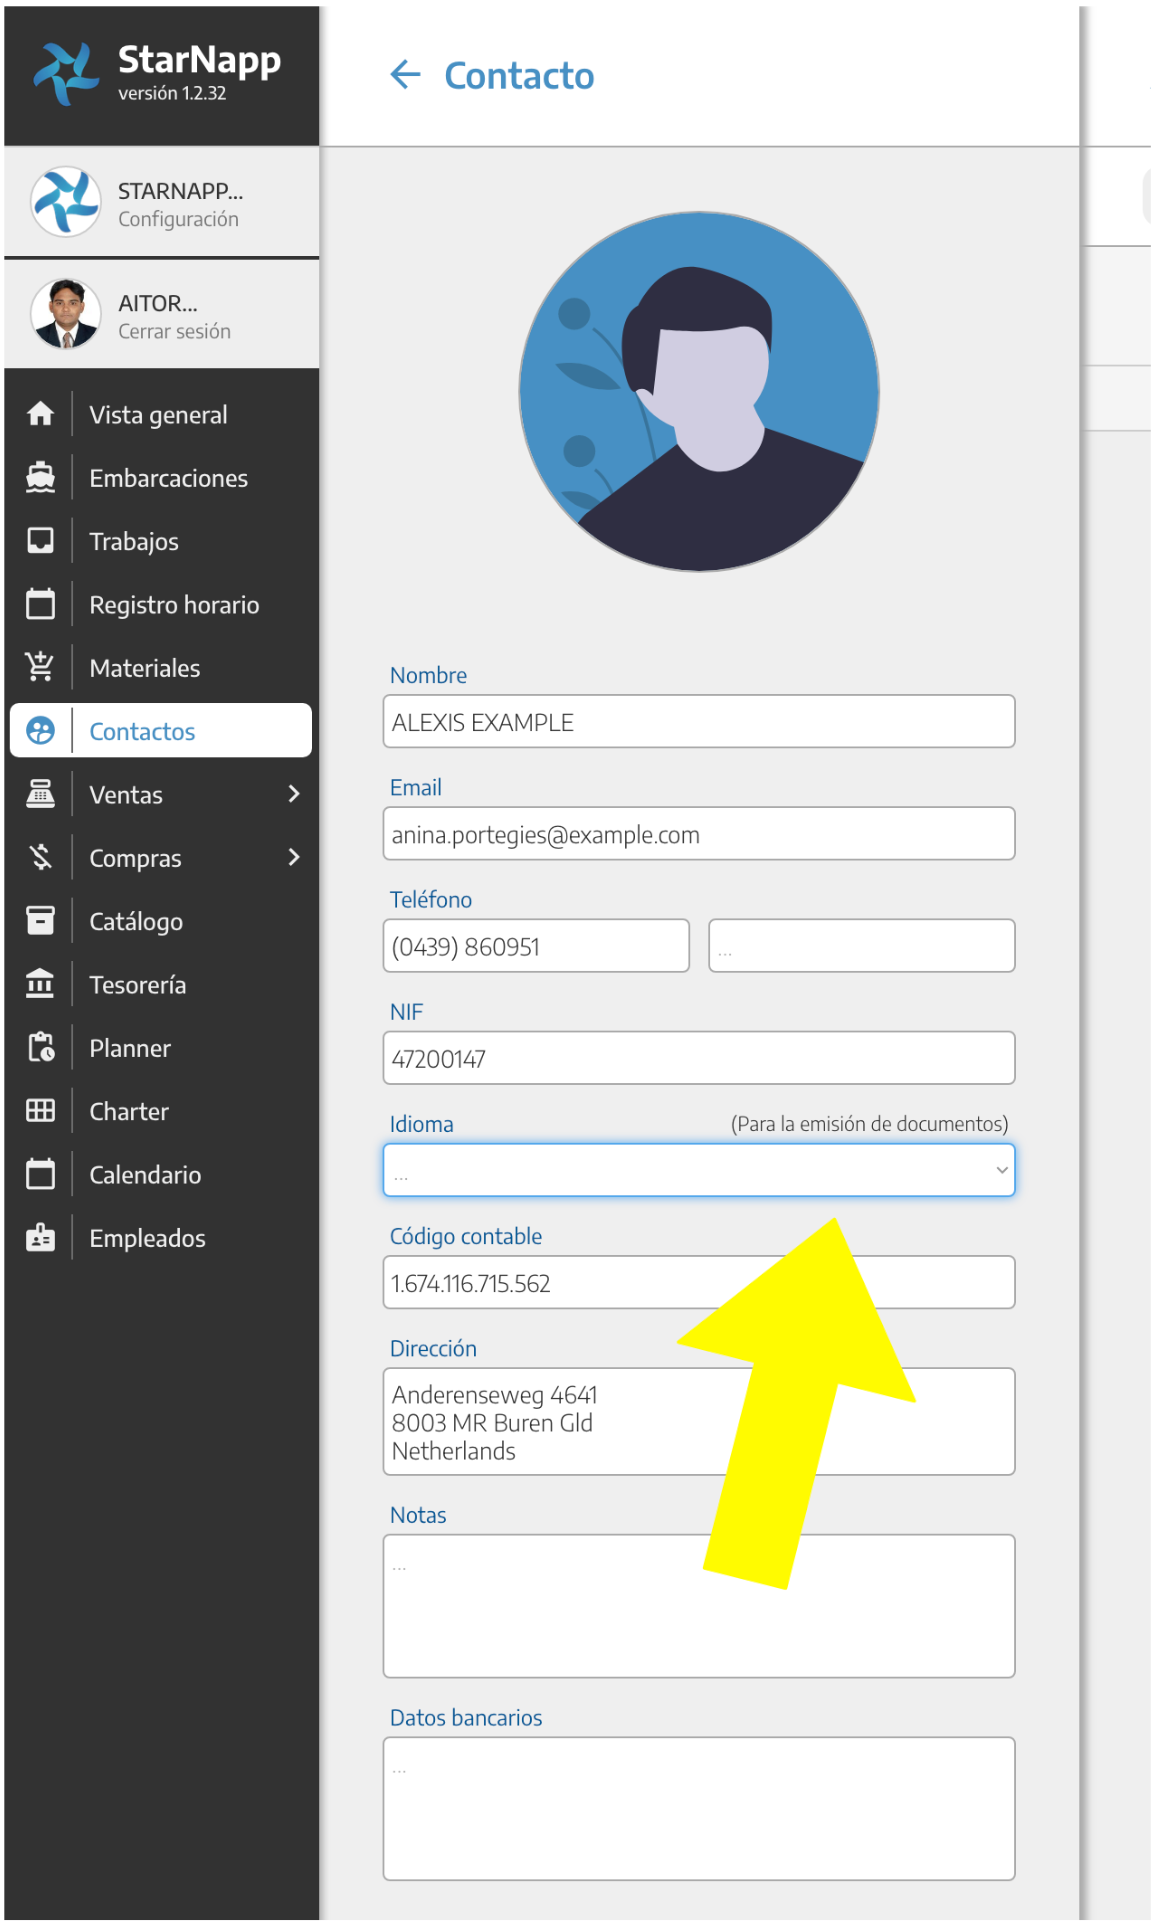Screen dimensions: 1155x1925
Task: Expand the Ventas submenu chevron
Action: click(293, 794)
